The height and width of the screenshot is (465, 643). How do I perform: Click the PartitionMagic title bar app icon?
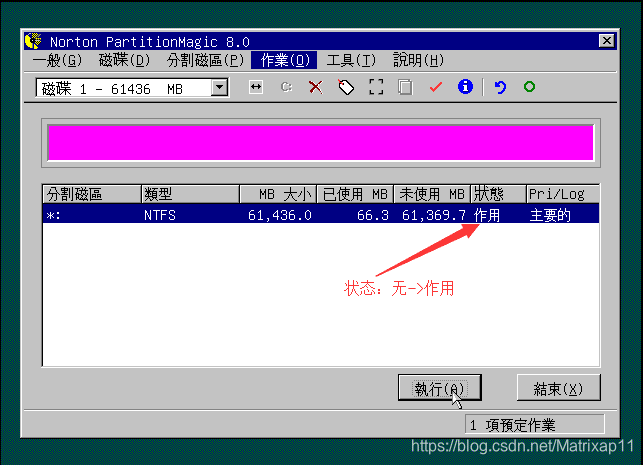(33, 41)
